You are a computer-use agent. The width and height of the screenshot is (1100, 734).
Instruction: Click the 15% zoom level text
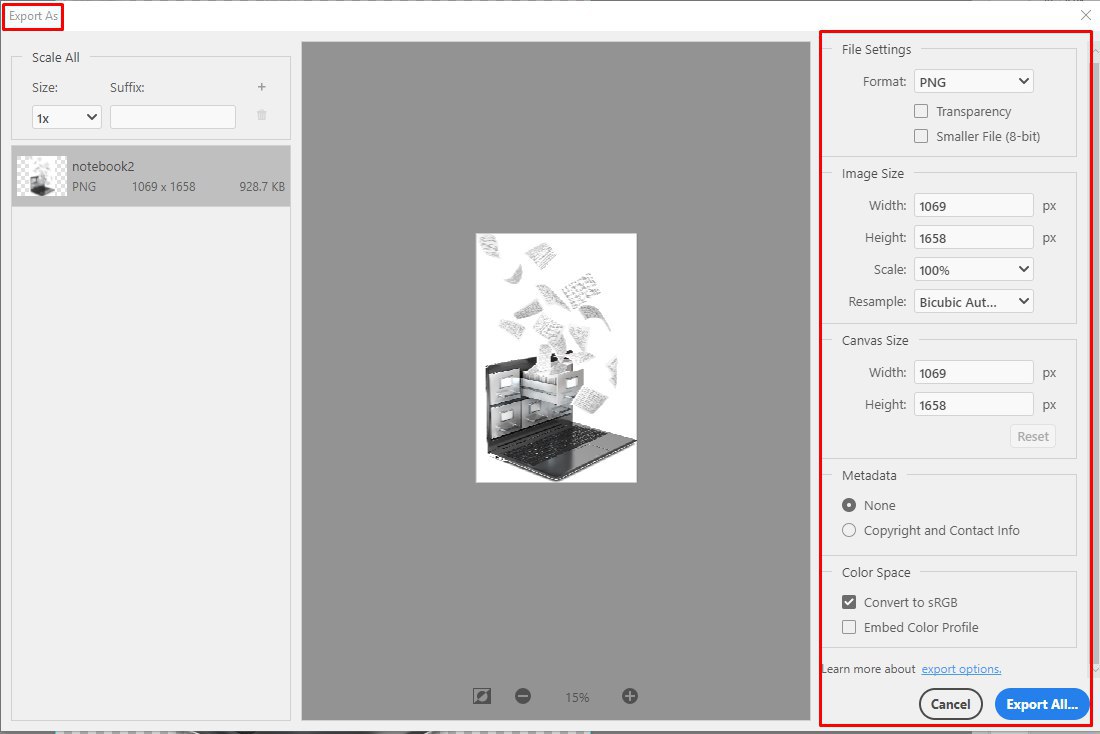(577, 697)
